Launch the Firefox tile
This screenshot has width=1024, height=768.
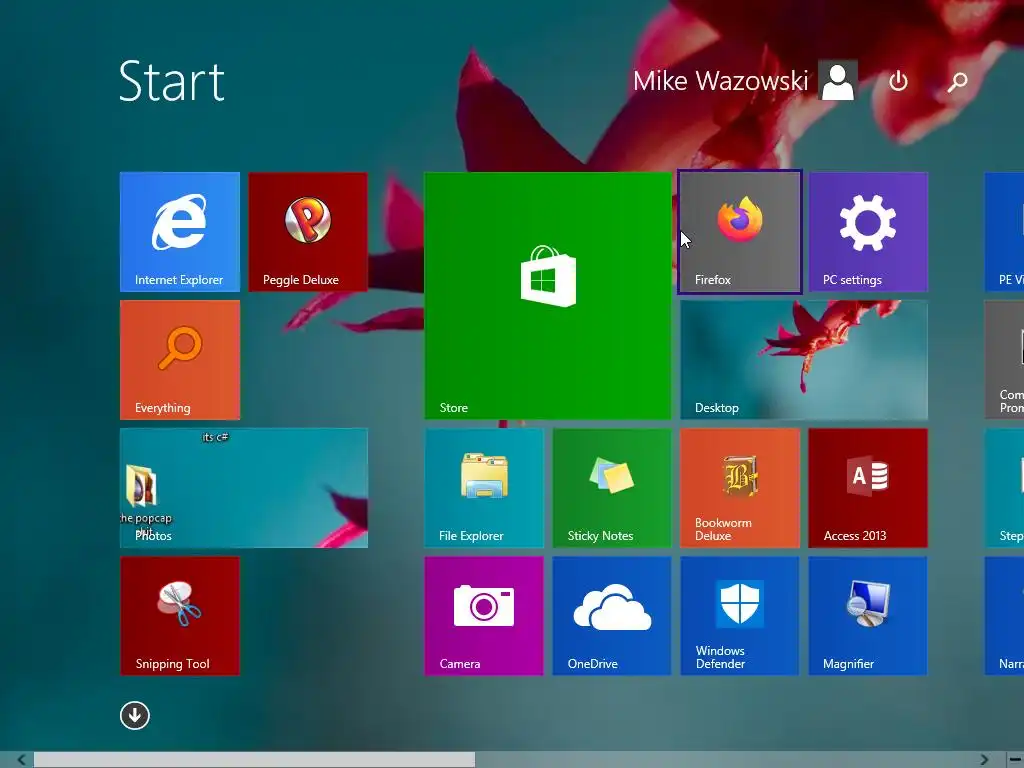(740, 232)
